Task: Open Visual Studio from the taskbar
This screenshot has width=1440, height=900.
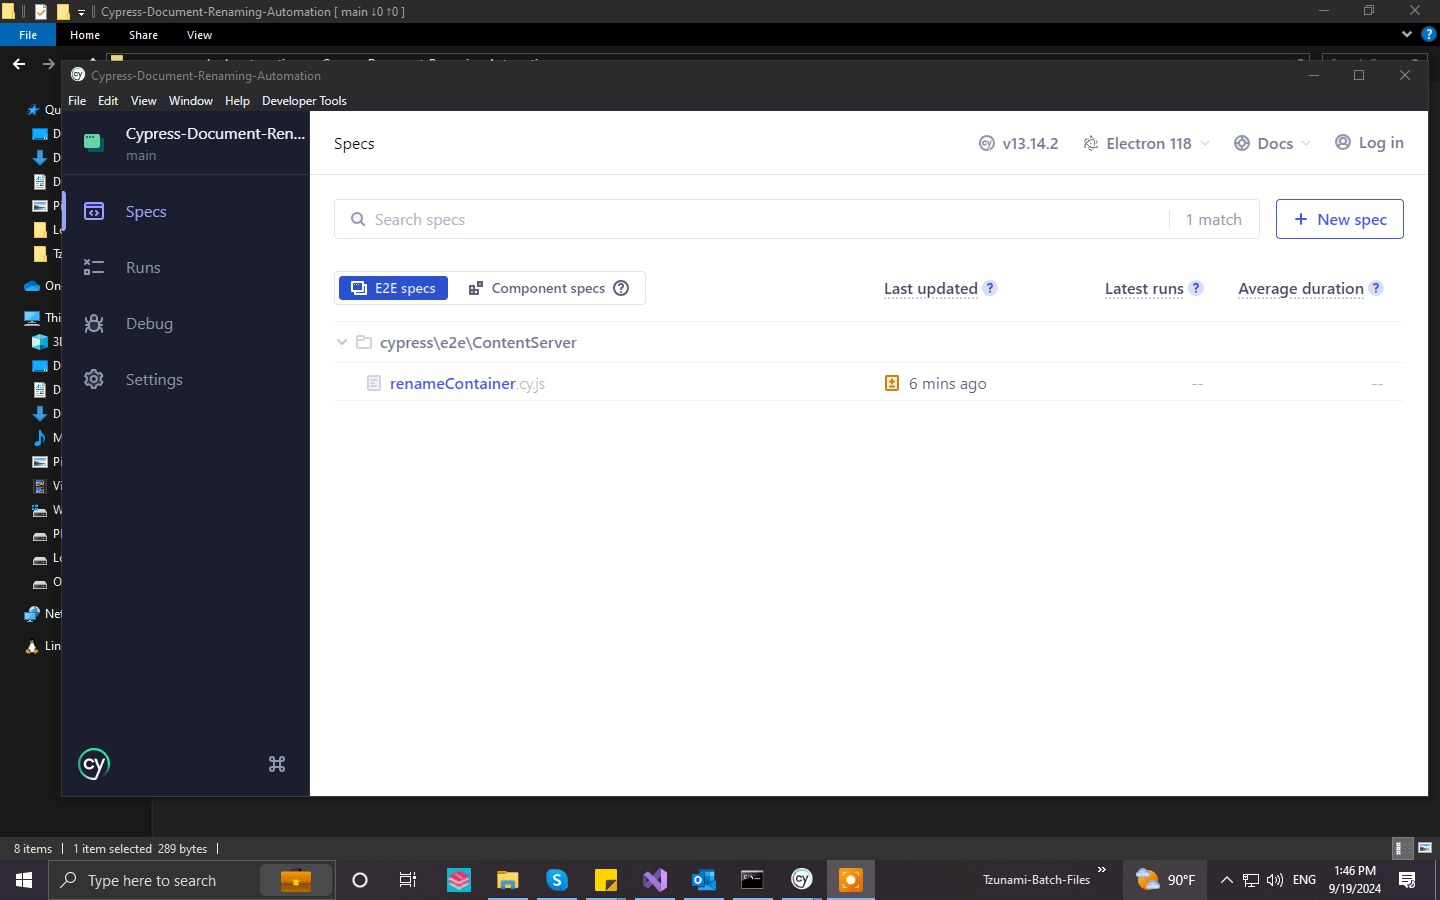Action: click(x=655, y=880)
